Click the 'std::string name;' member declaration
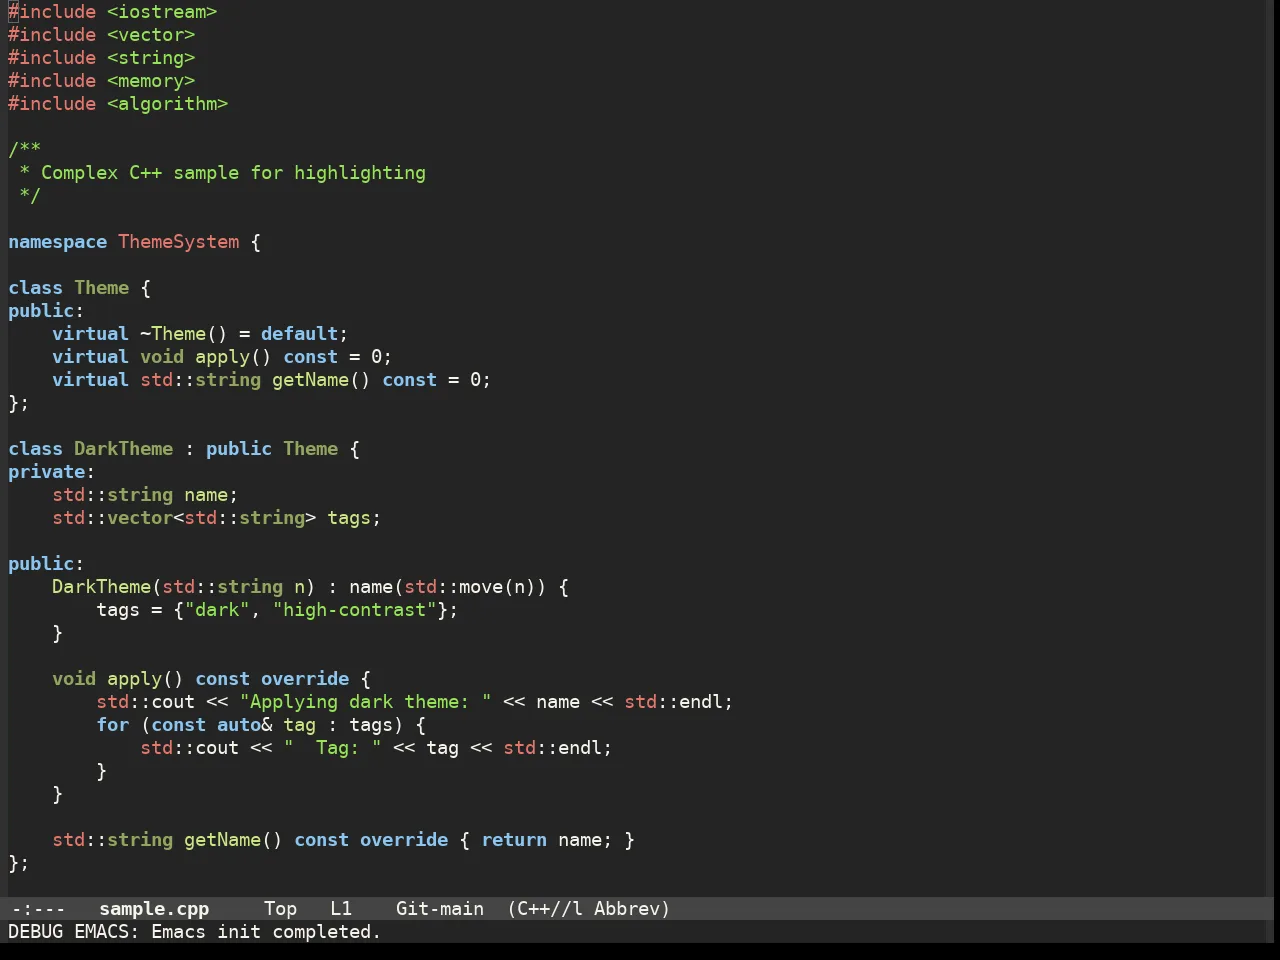This screenshot has width=1280, height=960. point(145,495)
